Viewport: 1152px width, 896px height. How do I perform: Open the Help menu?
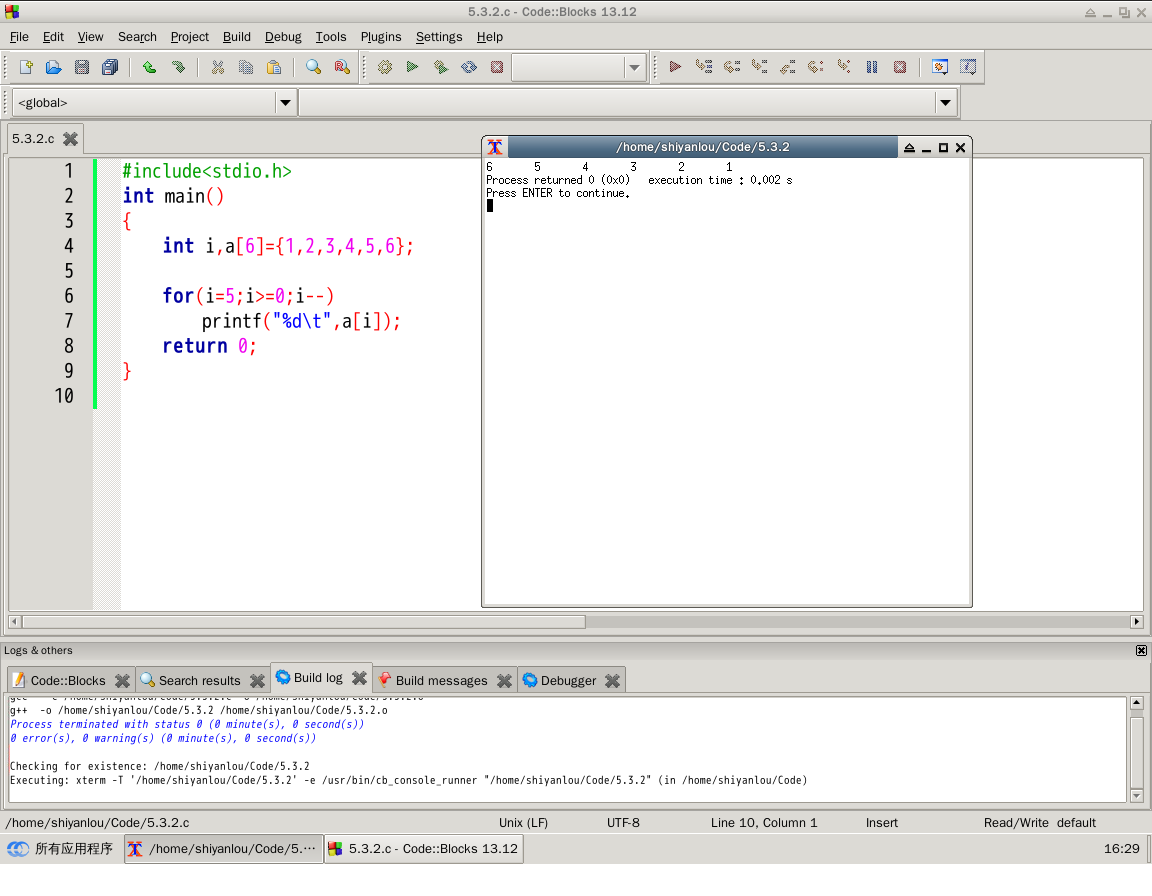489,37
